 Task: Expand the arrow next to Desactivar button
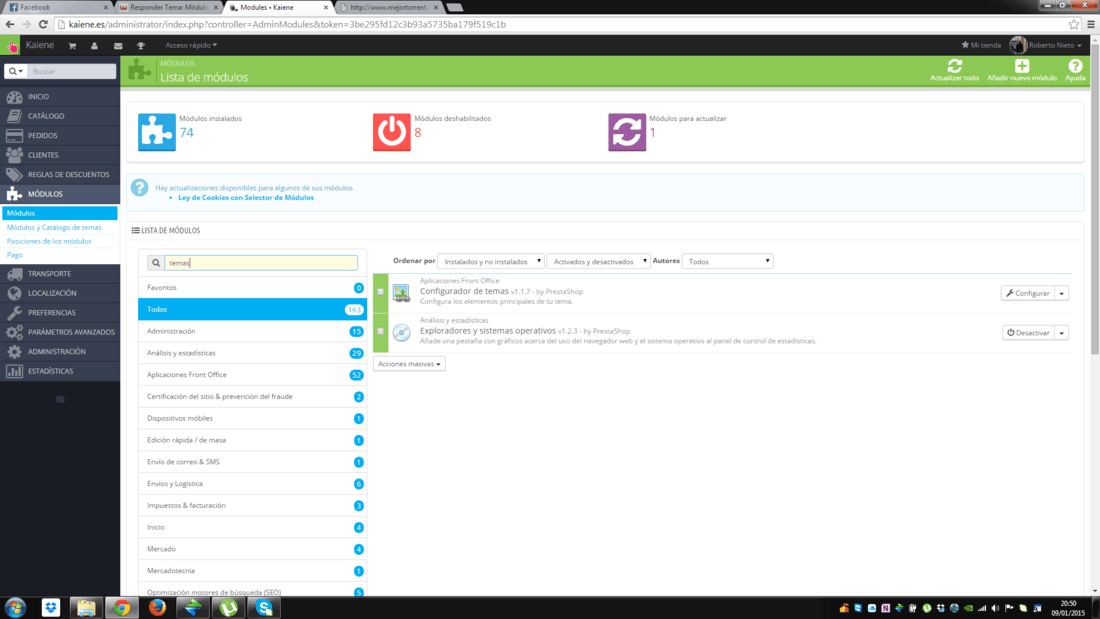tap(1061, 333)
